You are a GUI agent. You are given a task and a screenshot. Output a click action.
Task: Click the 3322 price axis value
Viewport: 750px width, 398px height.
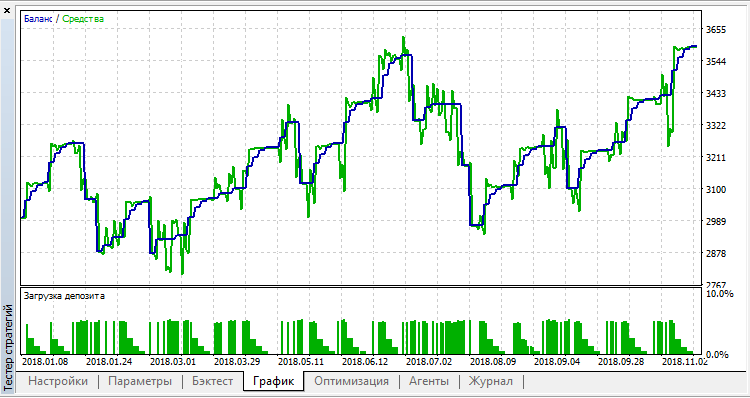click(x=716, y=125)
